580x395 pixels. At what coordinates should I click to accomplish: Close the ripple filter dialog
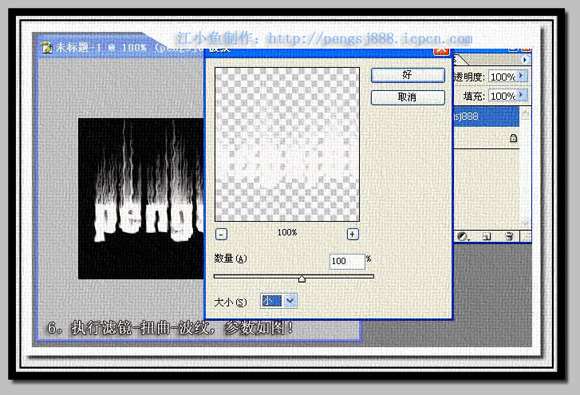[x=441, y=50]
